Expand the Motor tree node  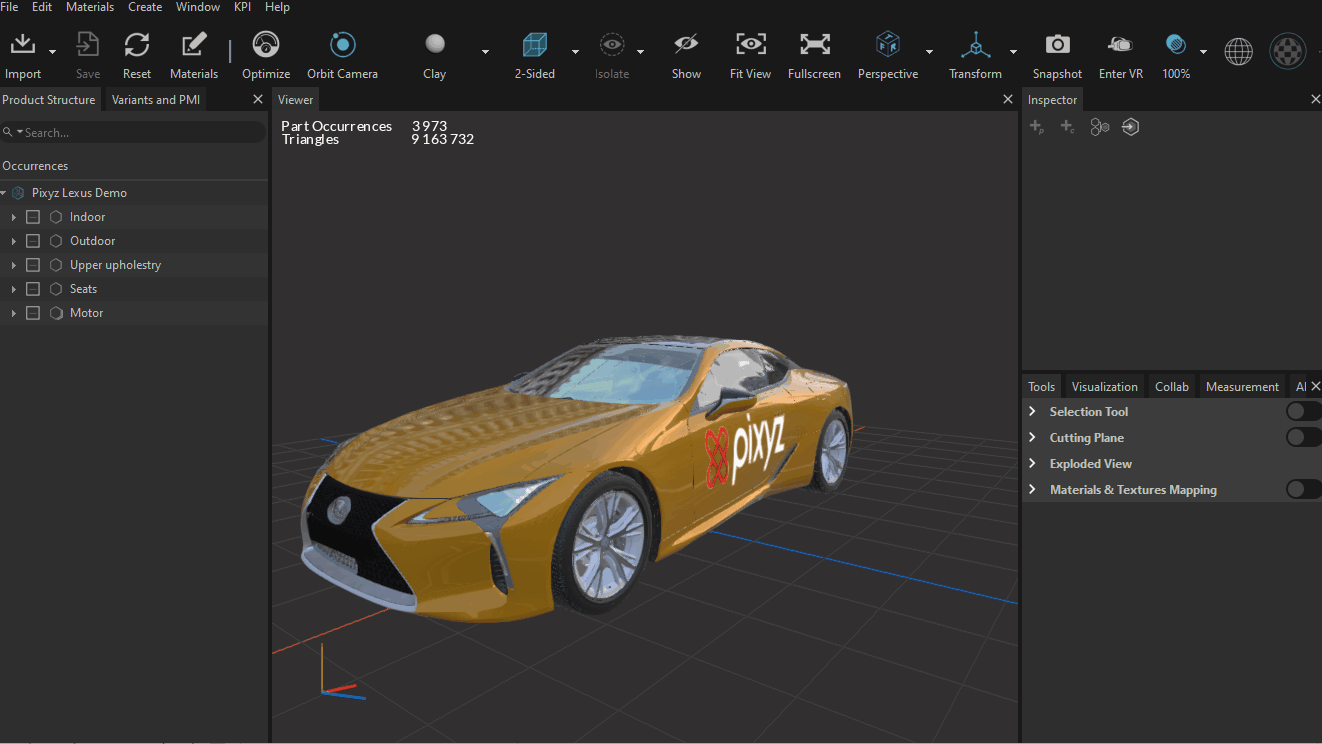(14, 313)
